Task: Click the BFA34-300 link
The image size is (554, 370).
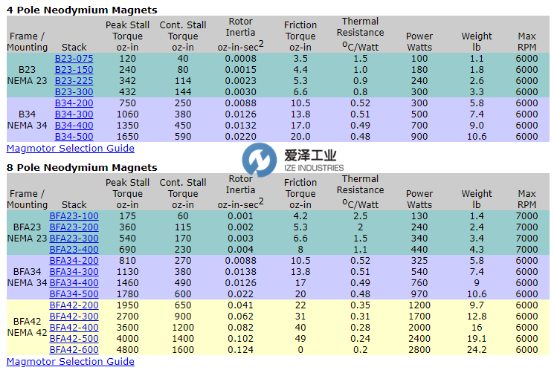Action: pyautogui.click(x=74, y=272)
